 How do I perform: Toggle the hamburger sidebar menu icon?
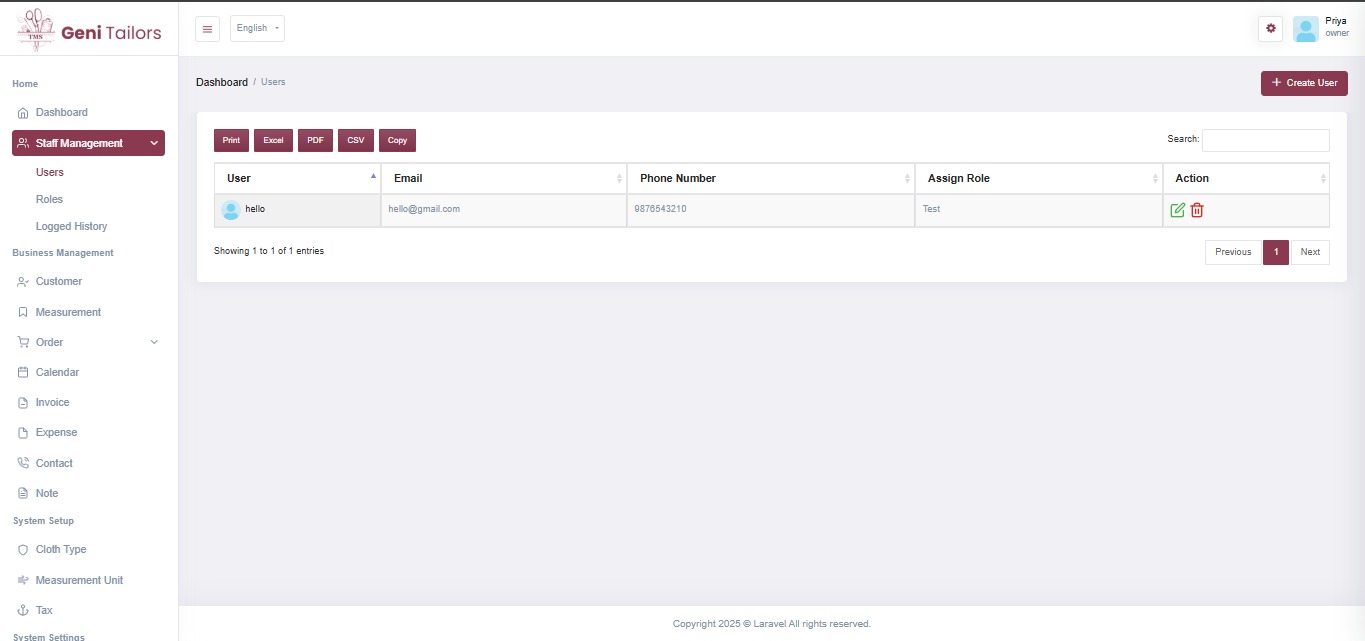[207, 28]
